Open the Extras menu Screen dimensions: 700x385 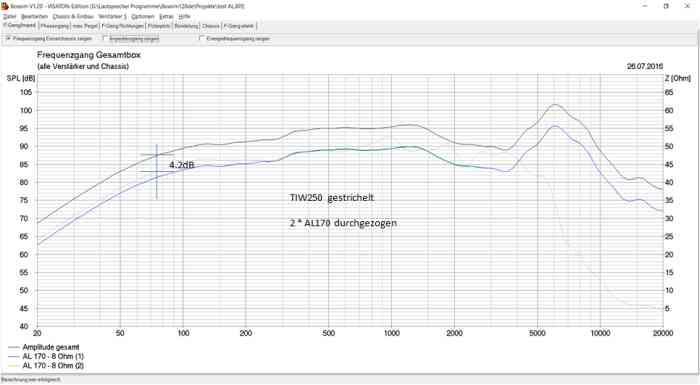pos(166,17)
